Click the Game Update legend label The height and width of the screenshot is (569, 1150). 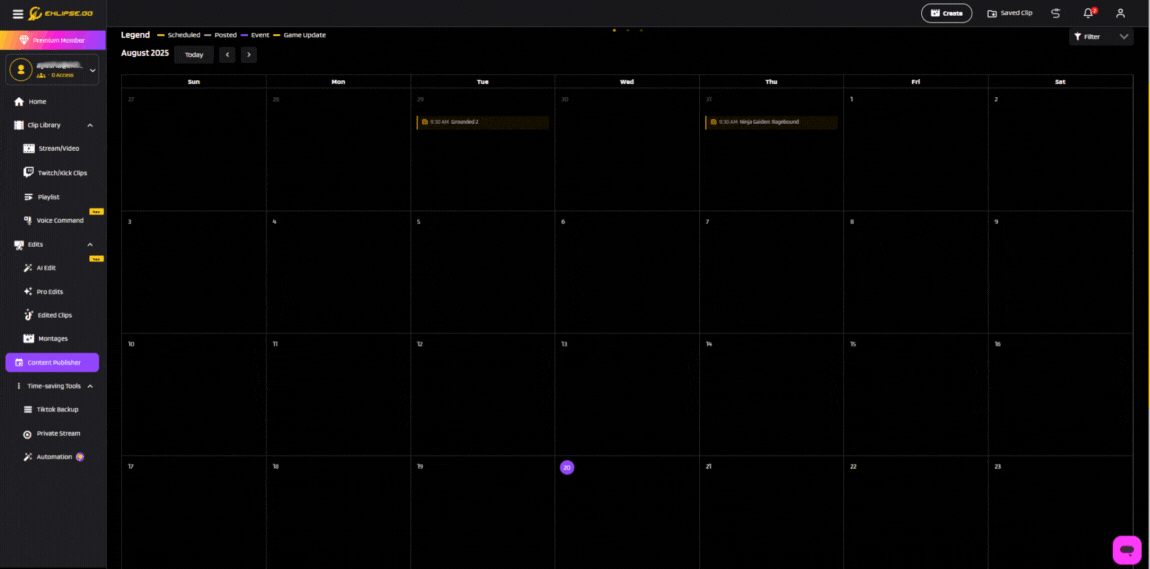click(x=304, y=35)
